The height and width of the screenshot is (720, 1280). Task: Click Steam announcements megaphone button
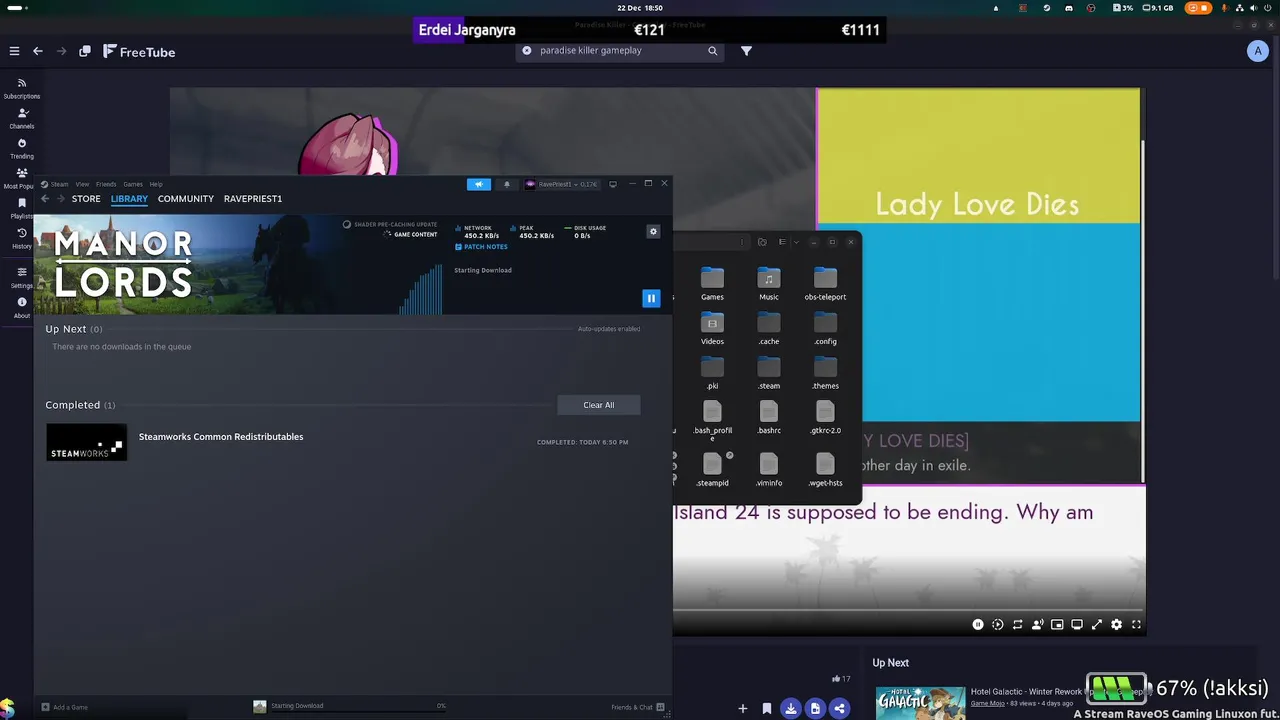[x=479, y=184]
